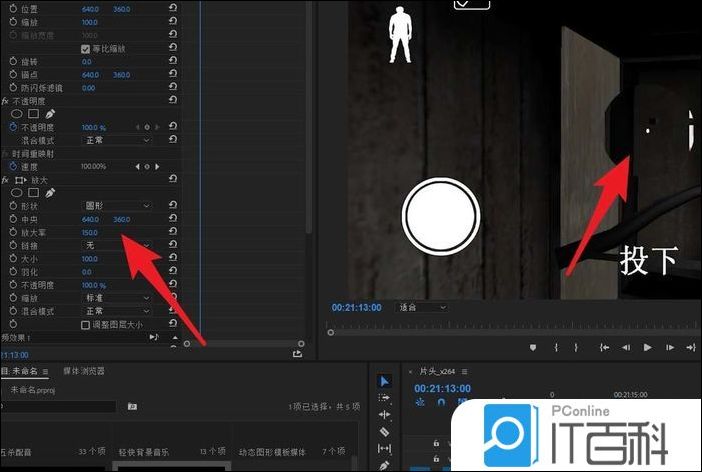The height and width of the screenshot is (472, 702).
Task: Click the Mark Out brace button
Action: pyautogui.click(x=576, y=348)
